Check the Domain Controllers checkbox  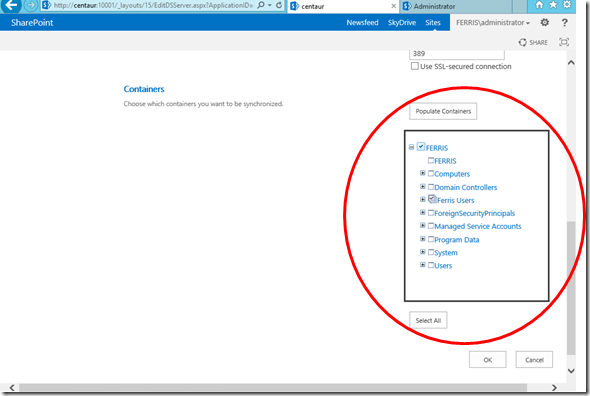431,187
